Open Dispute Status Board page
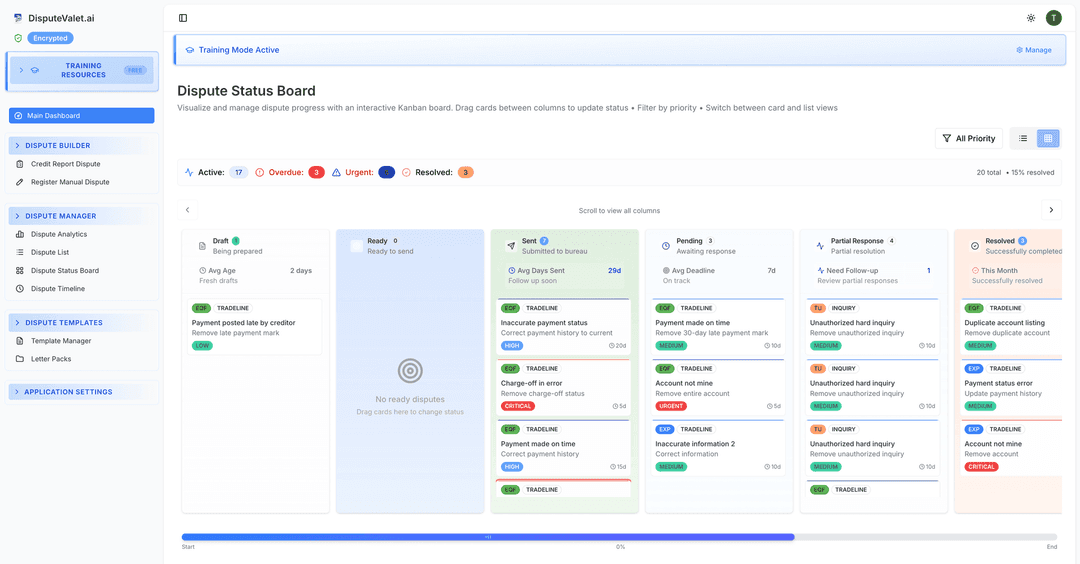 click(64, 271)
